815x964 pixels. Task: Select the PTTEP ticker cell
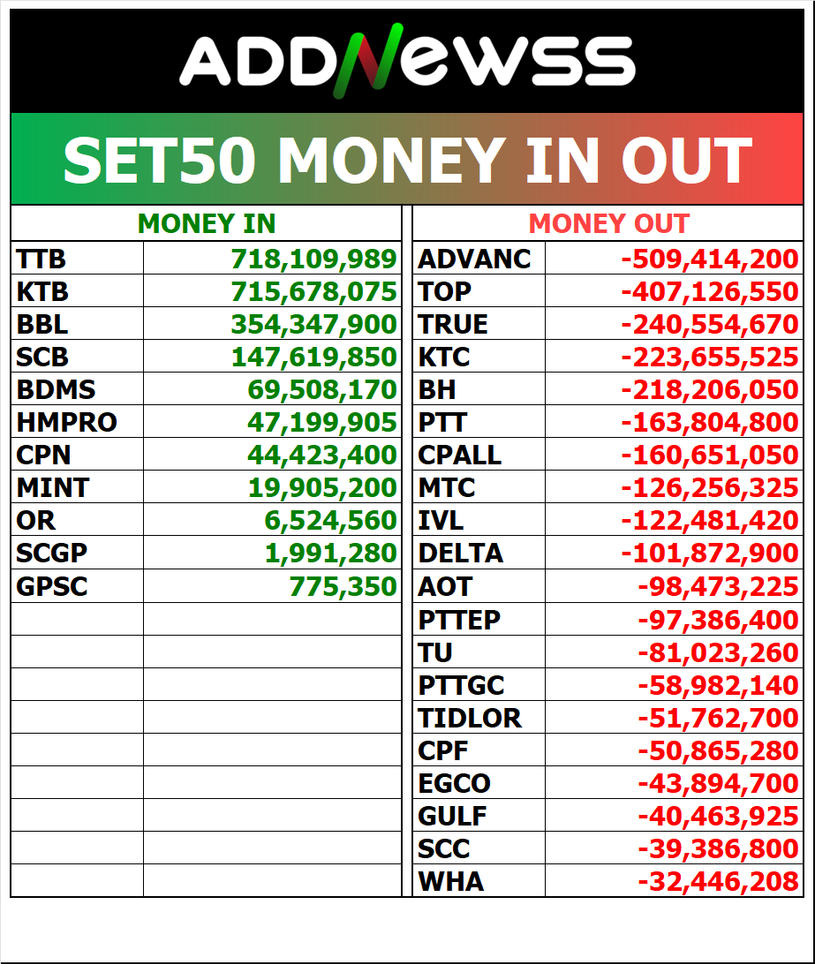tap(459, 620)
